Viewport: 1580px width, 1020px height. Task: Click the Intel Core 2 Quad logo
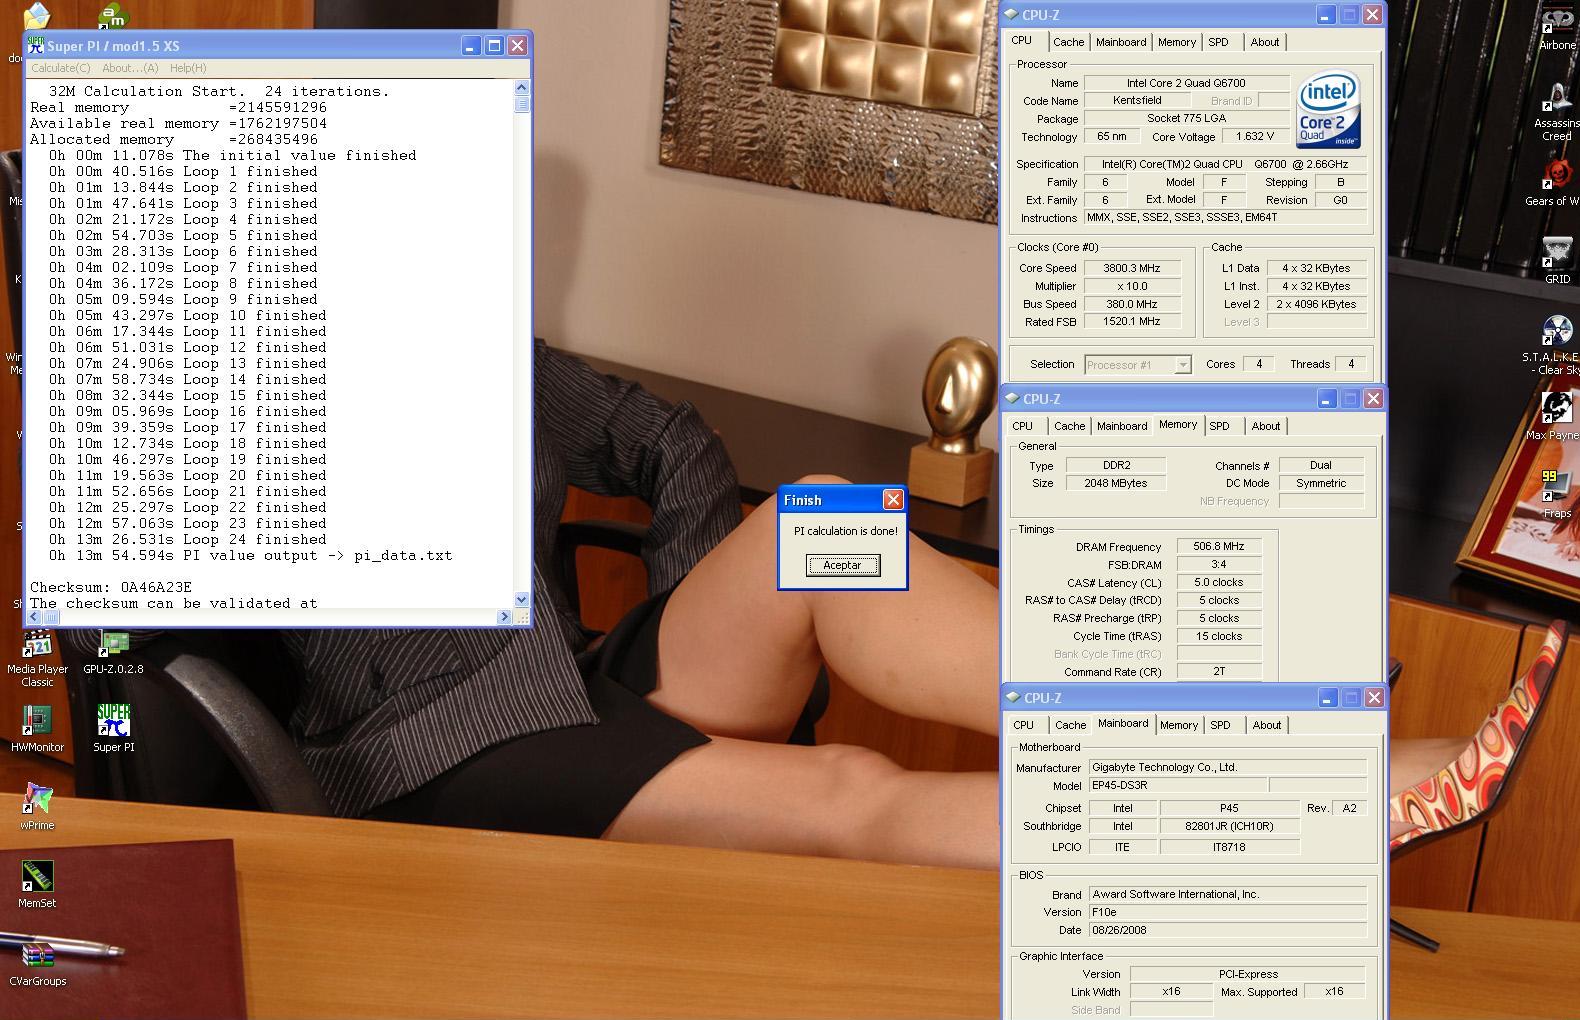[x=1328, y=110]
